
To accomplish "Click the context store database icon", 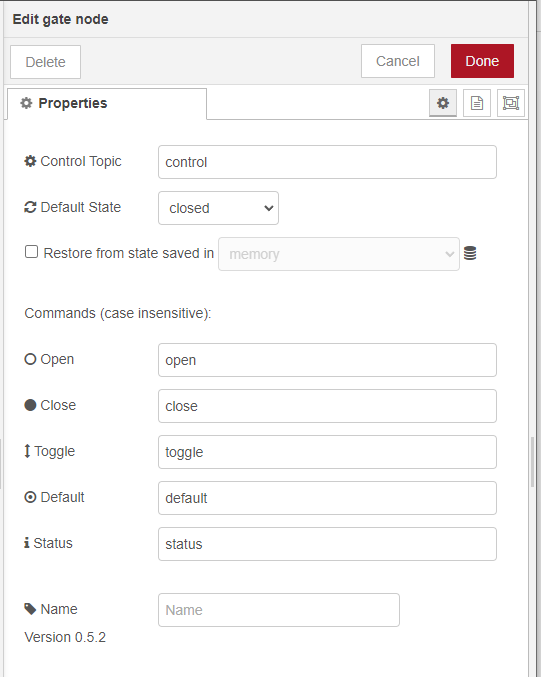I will (470, 253).
